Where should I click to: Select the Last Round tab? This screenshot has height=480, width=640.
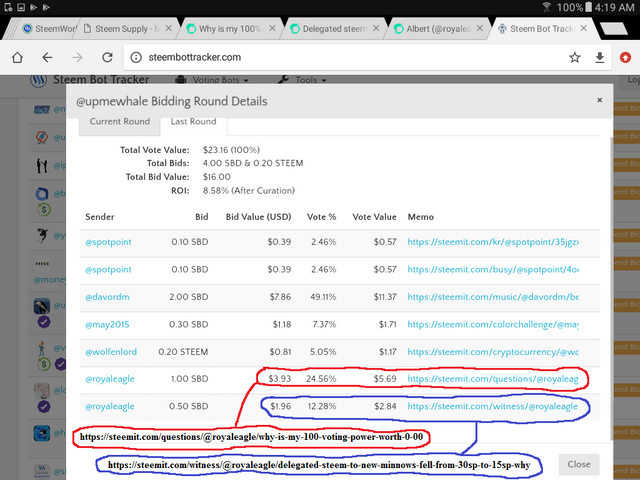pyautogui.click(x=194, y=122)
